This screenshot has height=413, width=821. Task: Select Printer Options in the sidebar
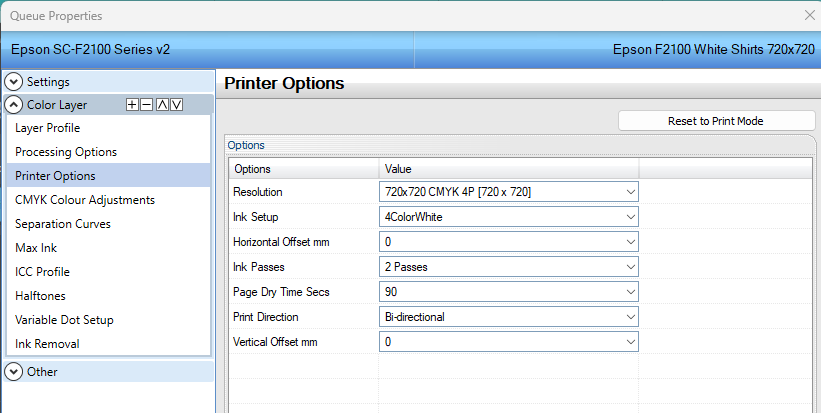coord(108,176)
